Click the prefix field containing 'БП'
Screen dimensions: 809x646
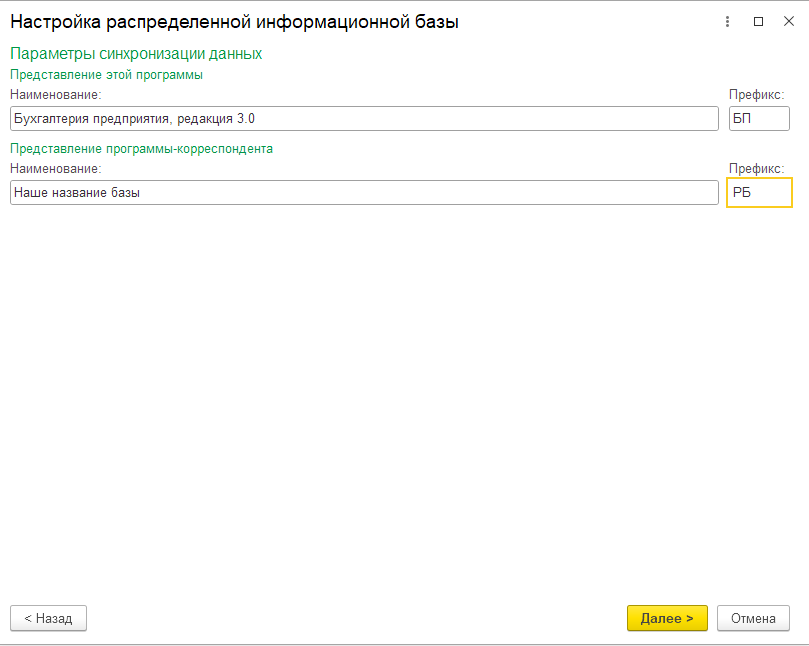[x=759, y=119]
